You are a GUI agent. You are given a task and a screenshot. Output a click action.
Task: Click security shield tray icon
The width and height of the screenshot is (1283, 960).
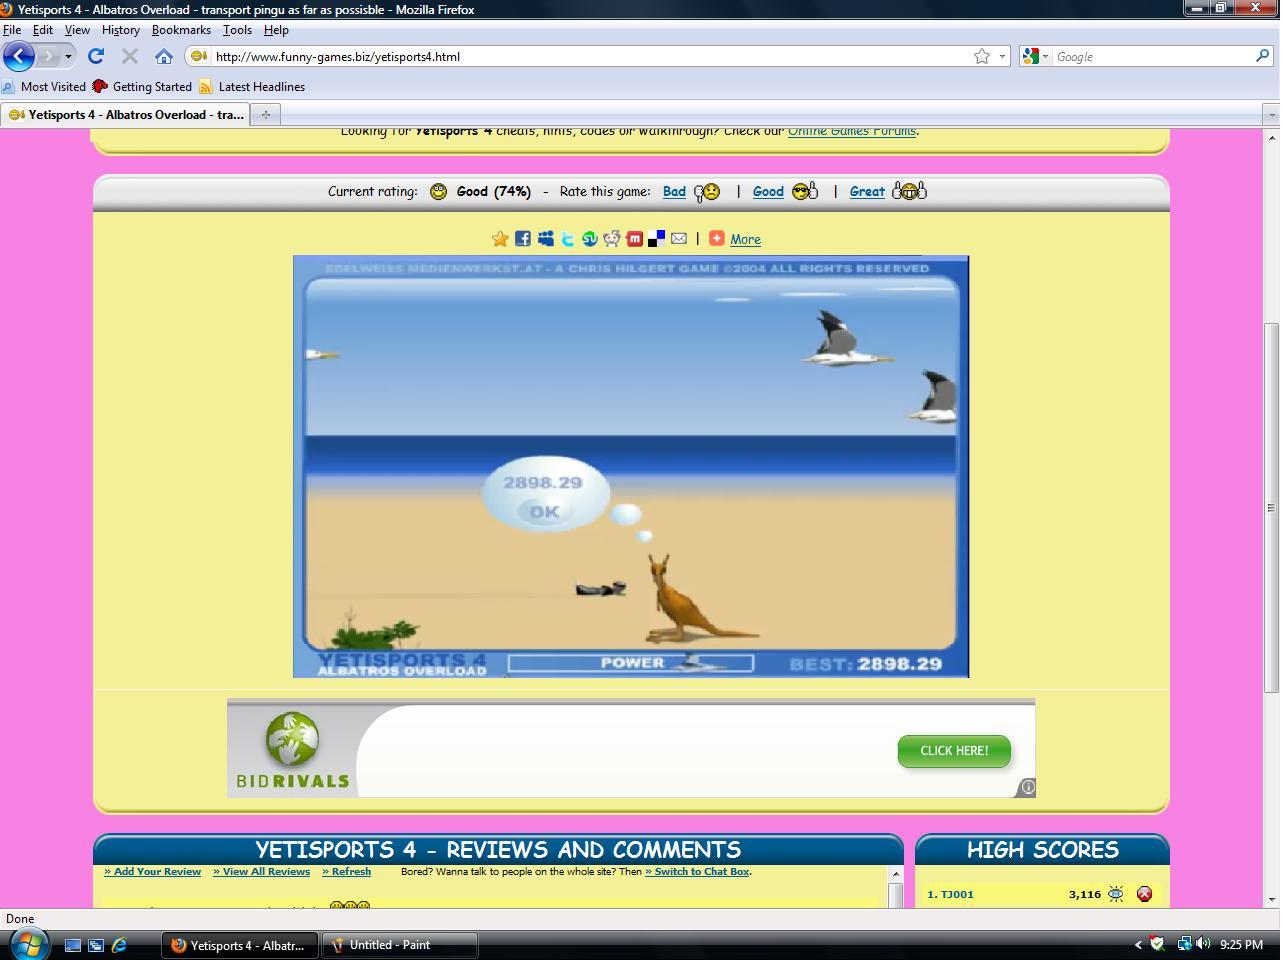pos(1157,943)
